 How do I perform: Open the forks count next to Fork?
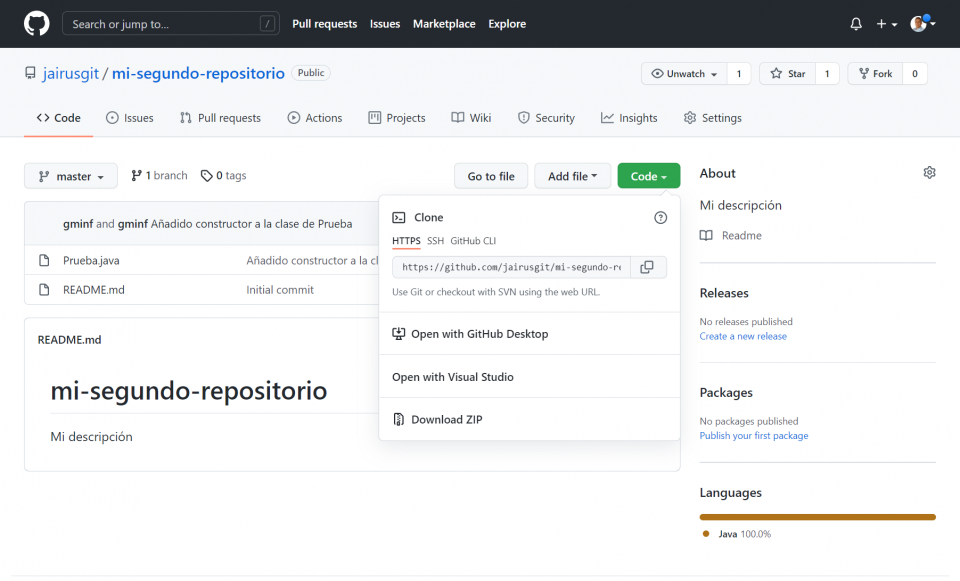point(915,73)
